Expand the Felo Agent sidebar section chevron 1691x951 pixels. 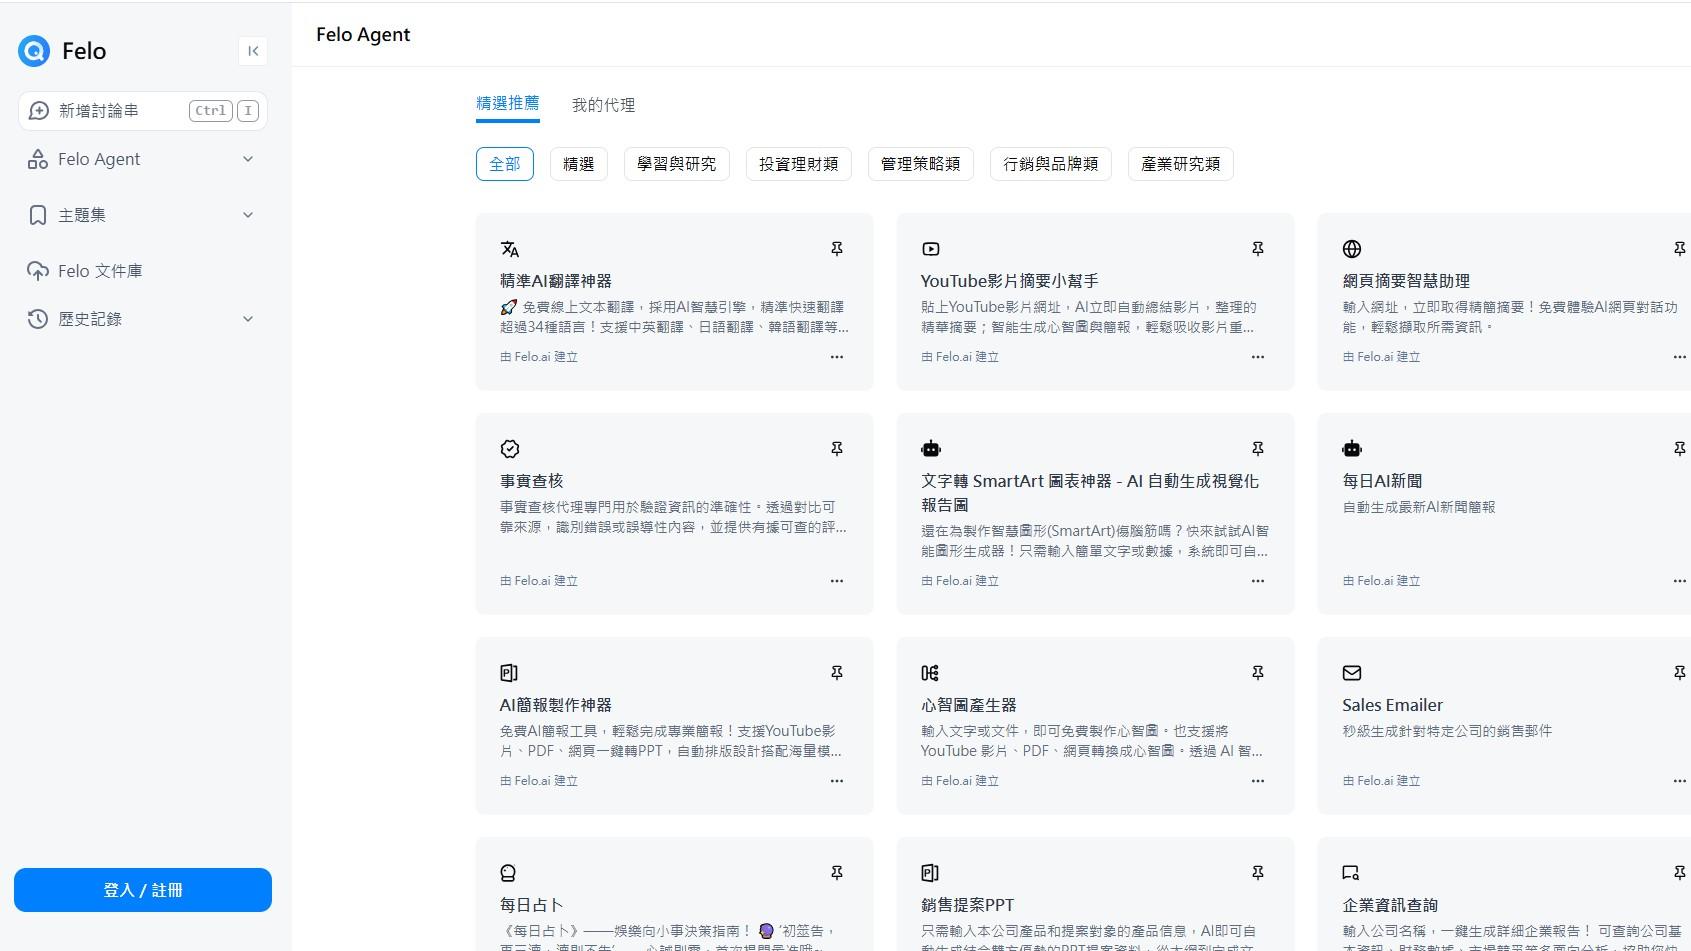click(x=248, y=159)
